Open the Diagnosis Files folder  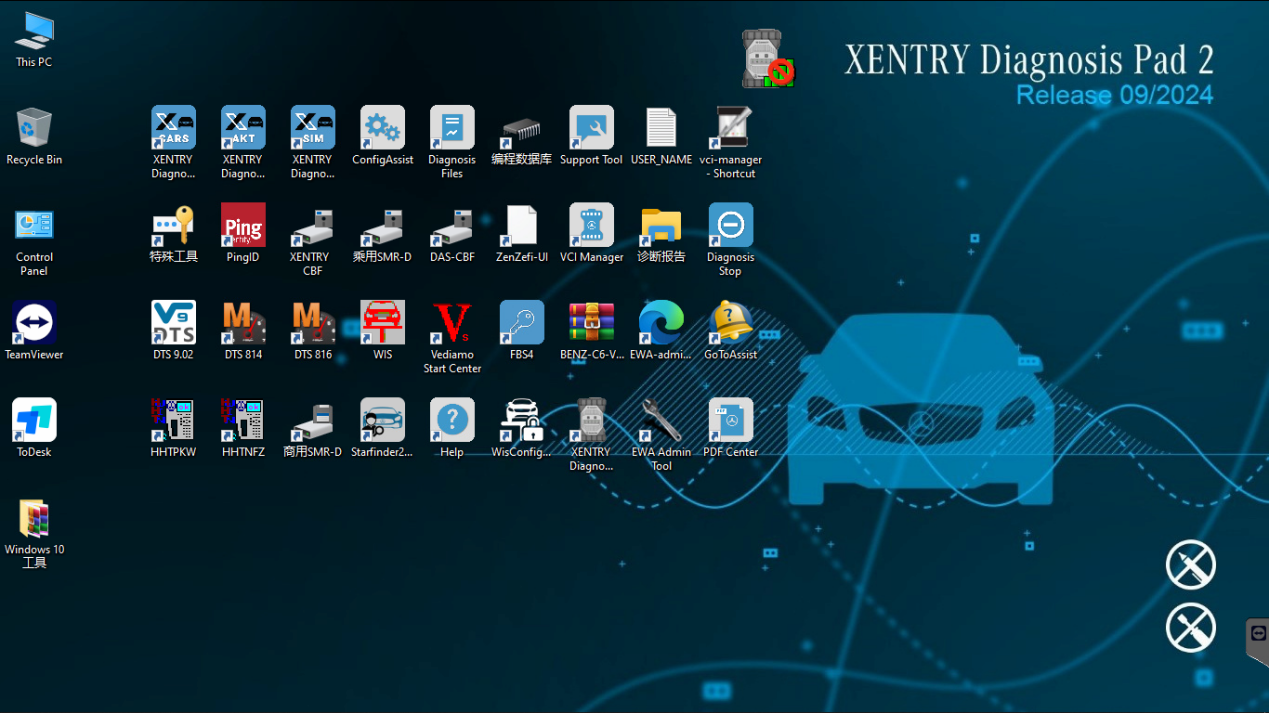(452, 129)
